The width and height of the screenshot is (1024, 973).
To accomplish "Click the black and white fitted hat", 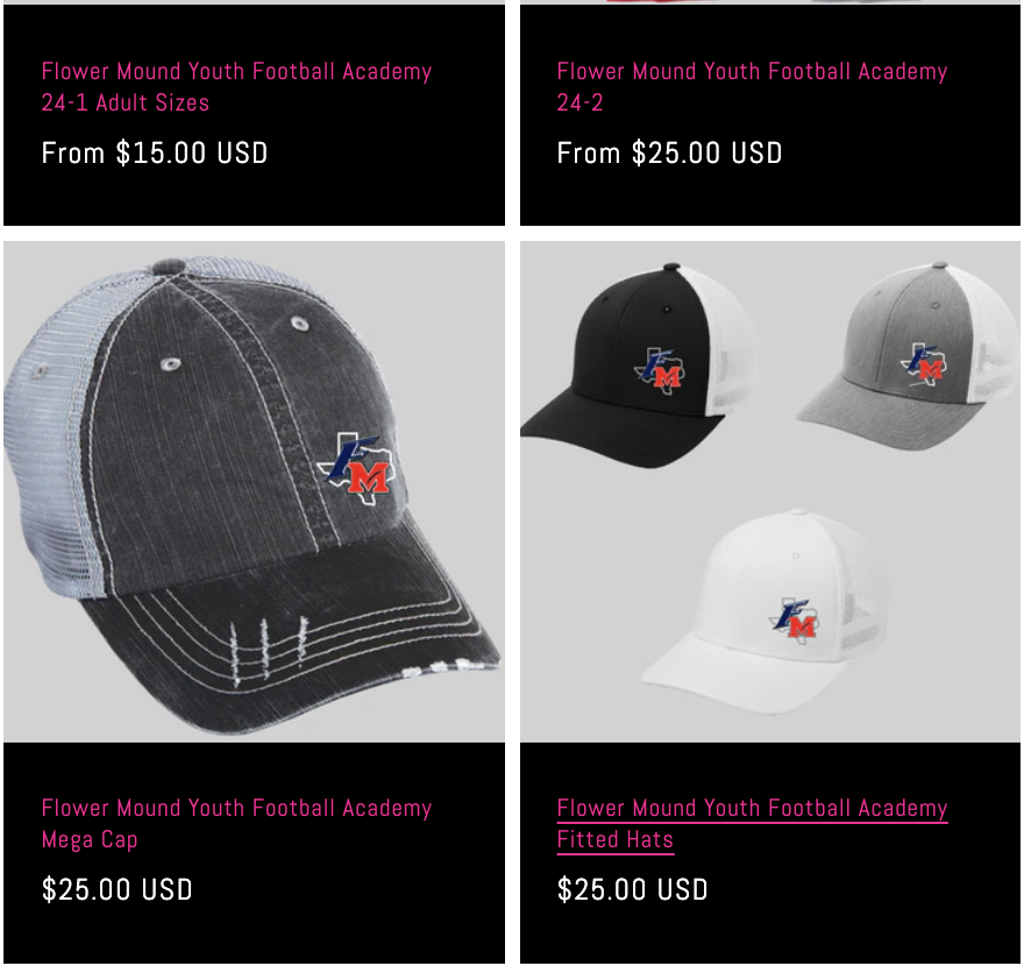I will 640,366.
